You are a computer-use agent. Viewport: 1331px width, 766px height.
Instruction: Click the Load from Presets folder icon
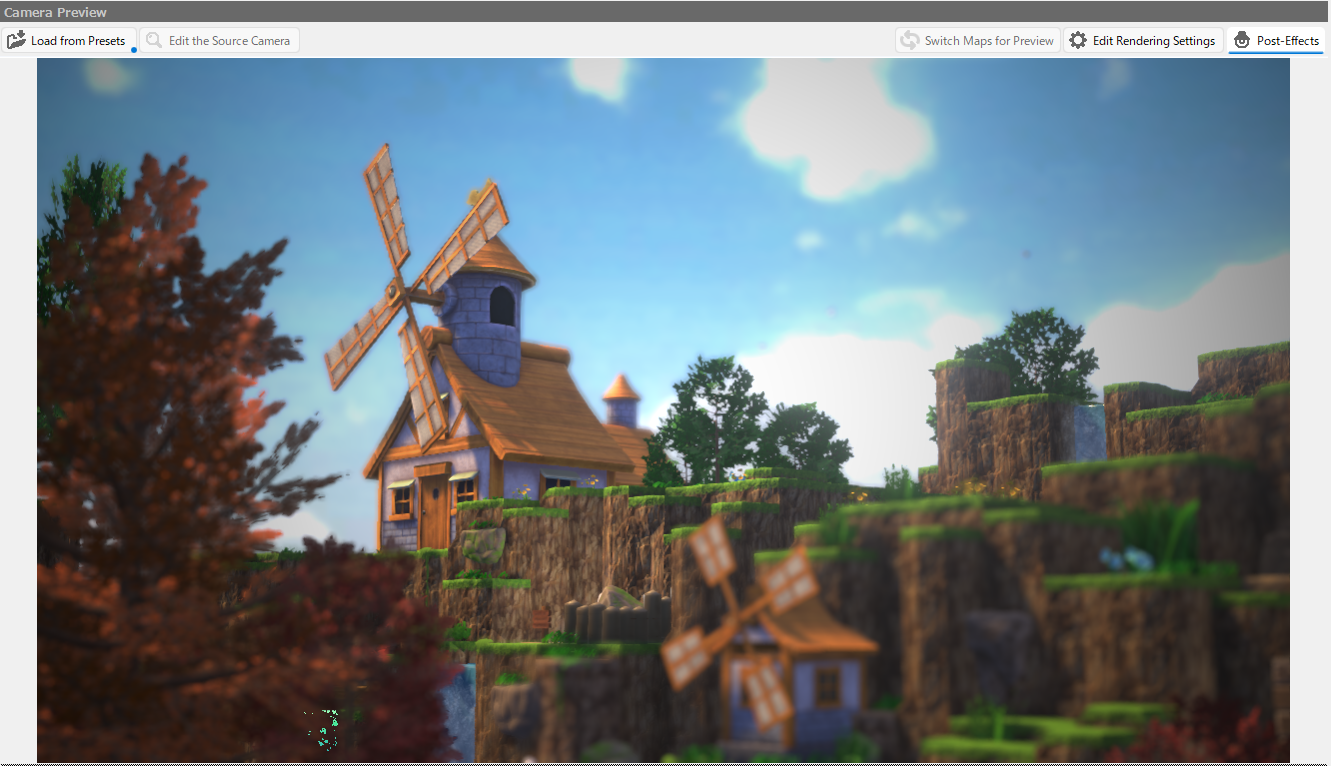coord(17,41)
